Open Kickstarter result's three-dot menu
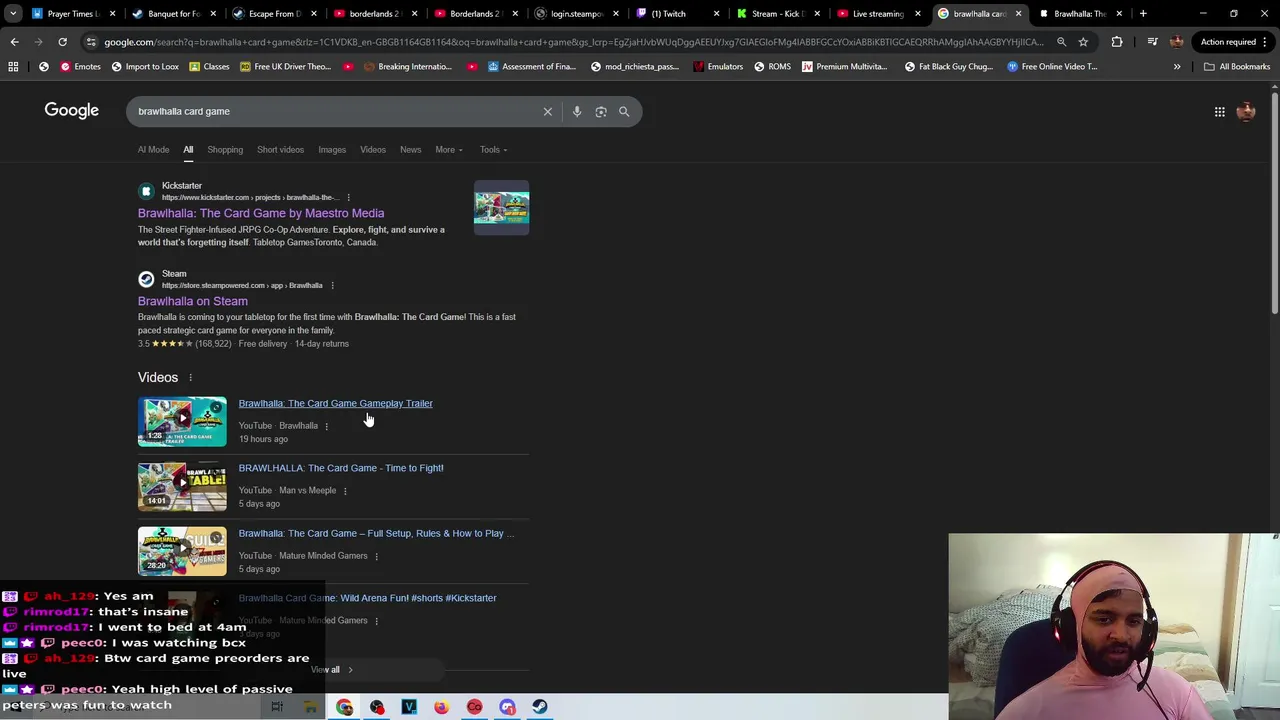 tap(348, 197)
